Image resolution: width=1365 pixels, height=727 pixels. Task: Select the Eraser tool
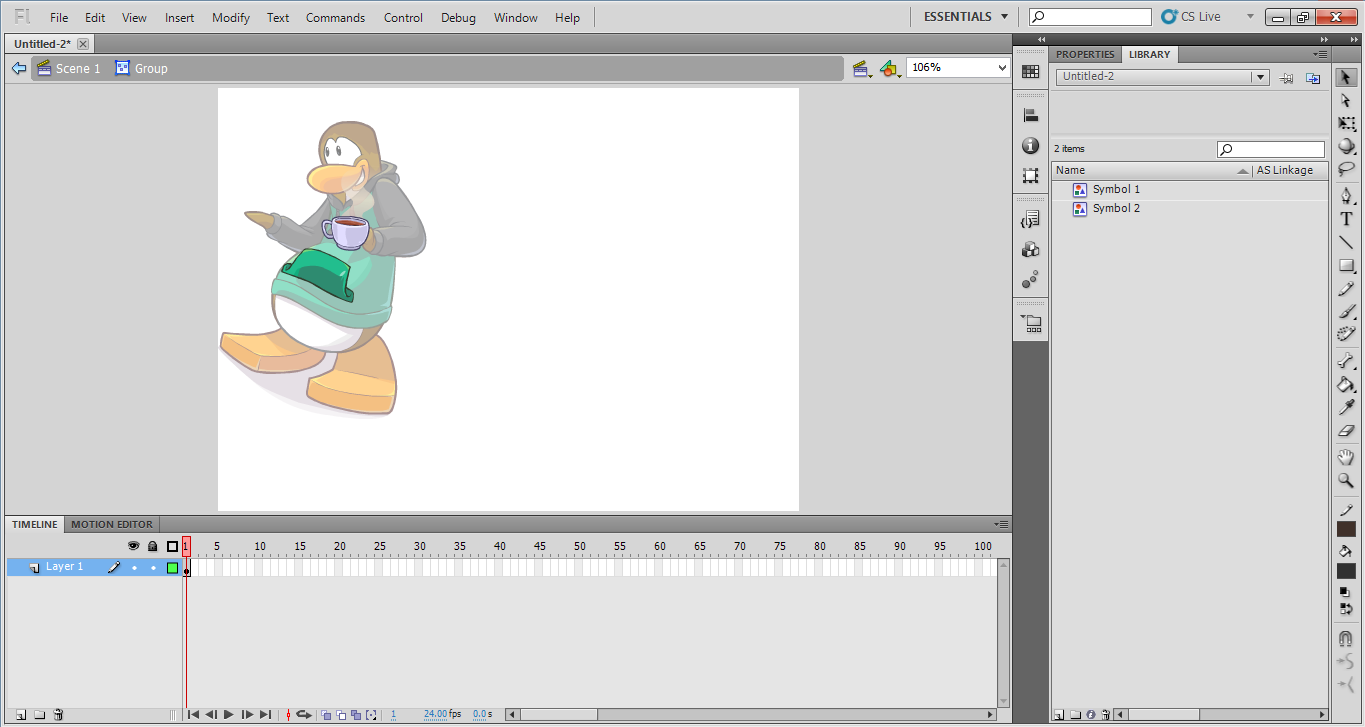[x=1346, y=431]
